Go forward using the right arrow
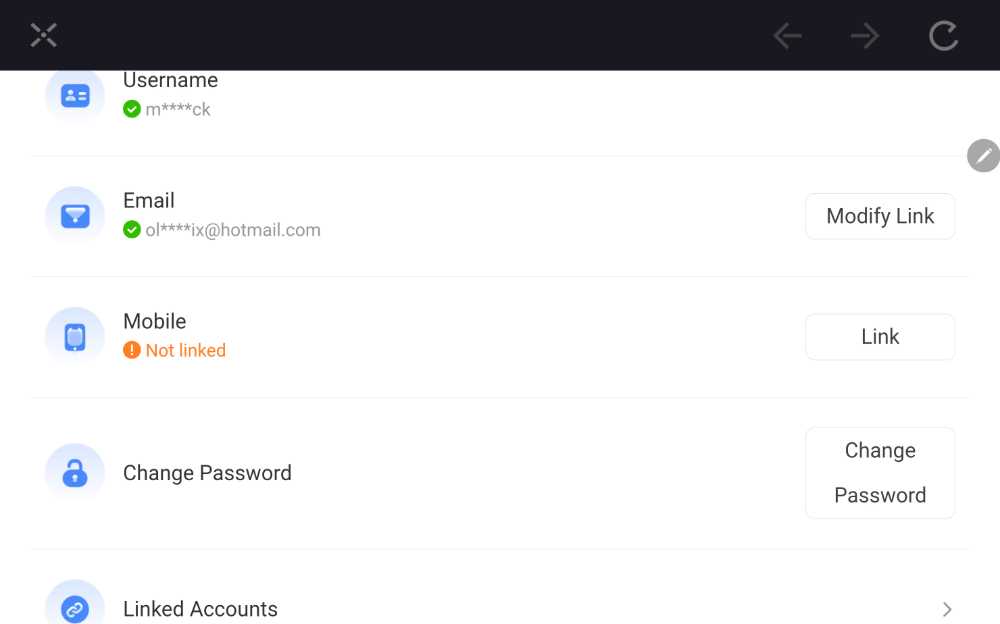 click(x=865, y=36)
